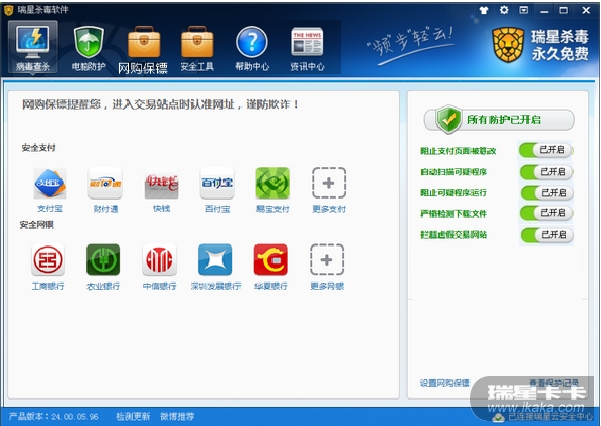Toggle 阻止支付页面被篡改 switch
Image resolution: width=601 pixels, height=426 pixels.
(545, 150)
